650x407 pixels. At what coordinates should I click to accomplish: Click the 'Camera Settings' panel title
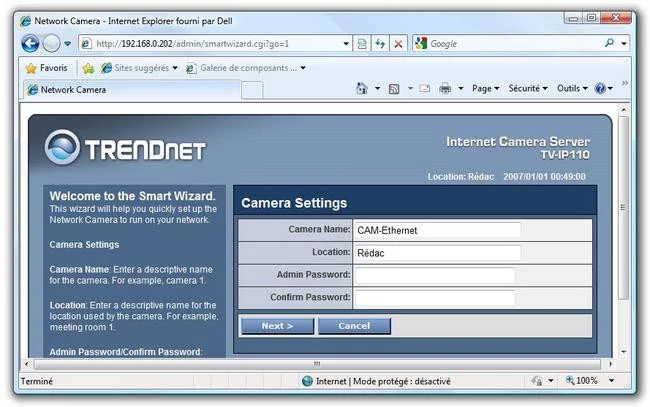coord(294,203)
